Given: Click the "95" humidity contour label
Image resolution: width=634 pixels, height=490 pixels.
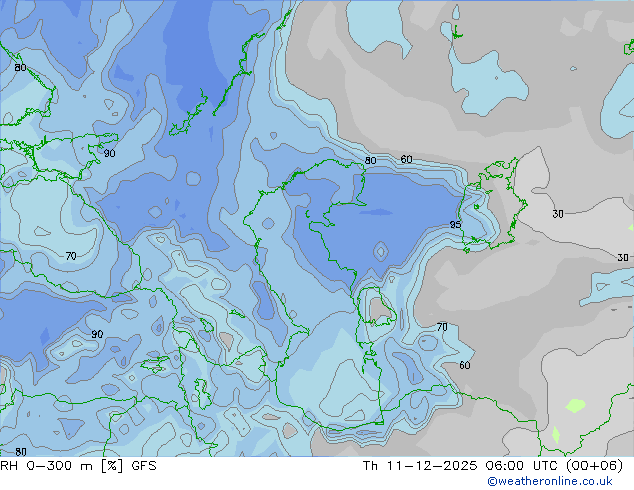Looking at the screenshot, I should [x=455, y=224].
